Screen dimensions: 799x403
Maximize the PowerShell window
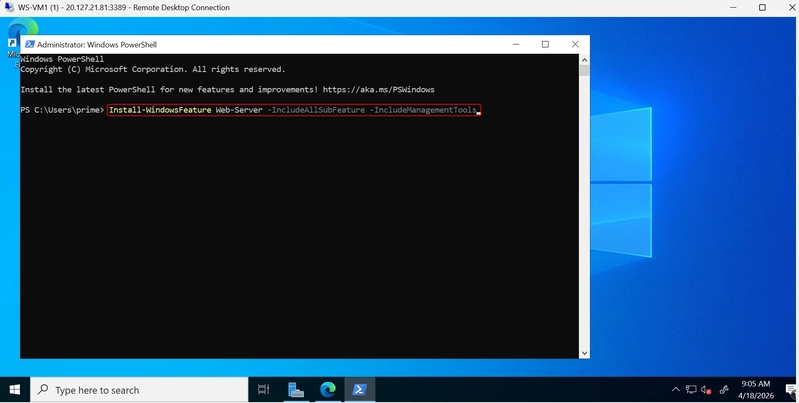[545, 44]
